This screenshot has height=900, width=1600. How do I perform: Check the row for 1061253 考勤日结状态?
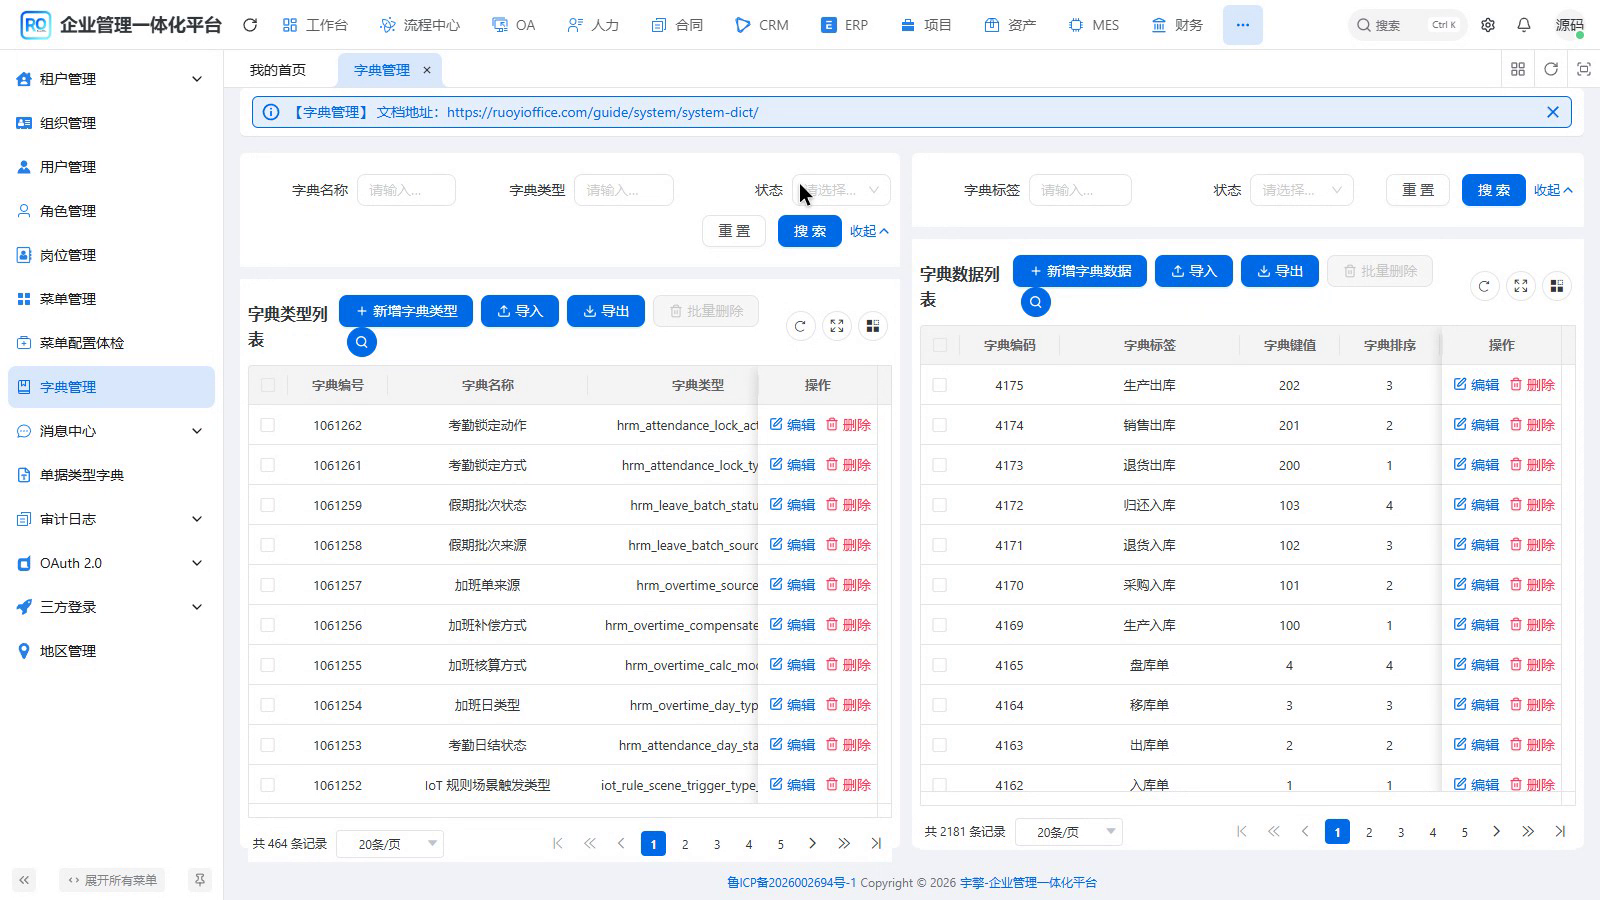click(x=267, y=745)
